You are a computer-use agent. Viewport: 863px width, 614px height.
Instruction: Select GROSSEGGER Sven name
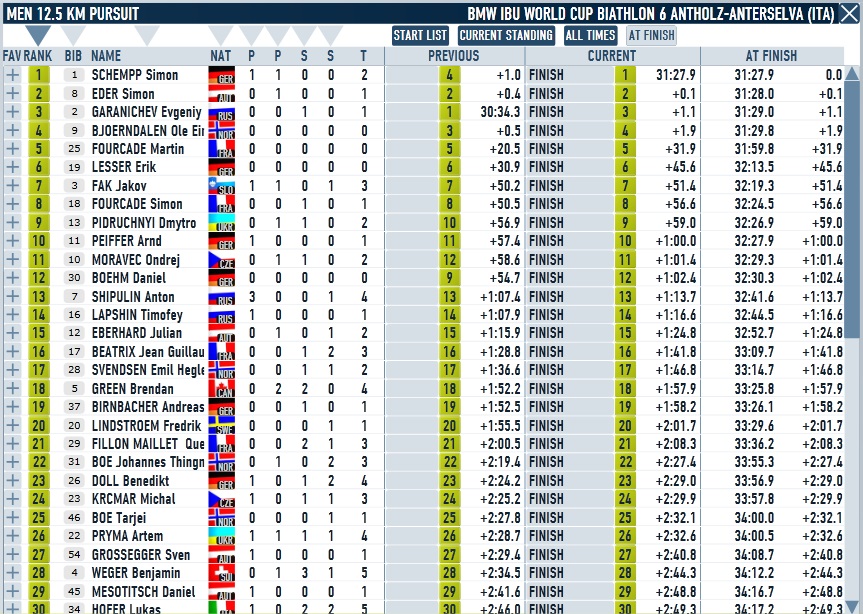coord(141,555)
